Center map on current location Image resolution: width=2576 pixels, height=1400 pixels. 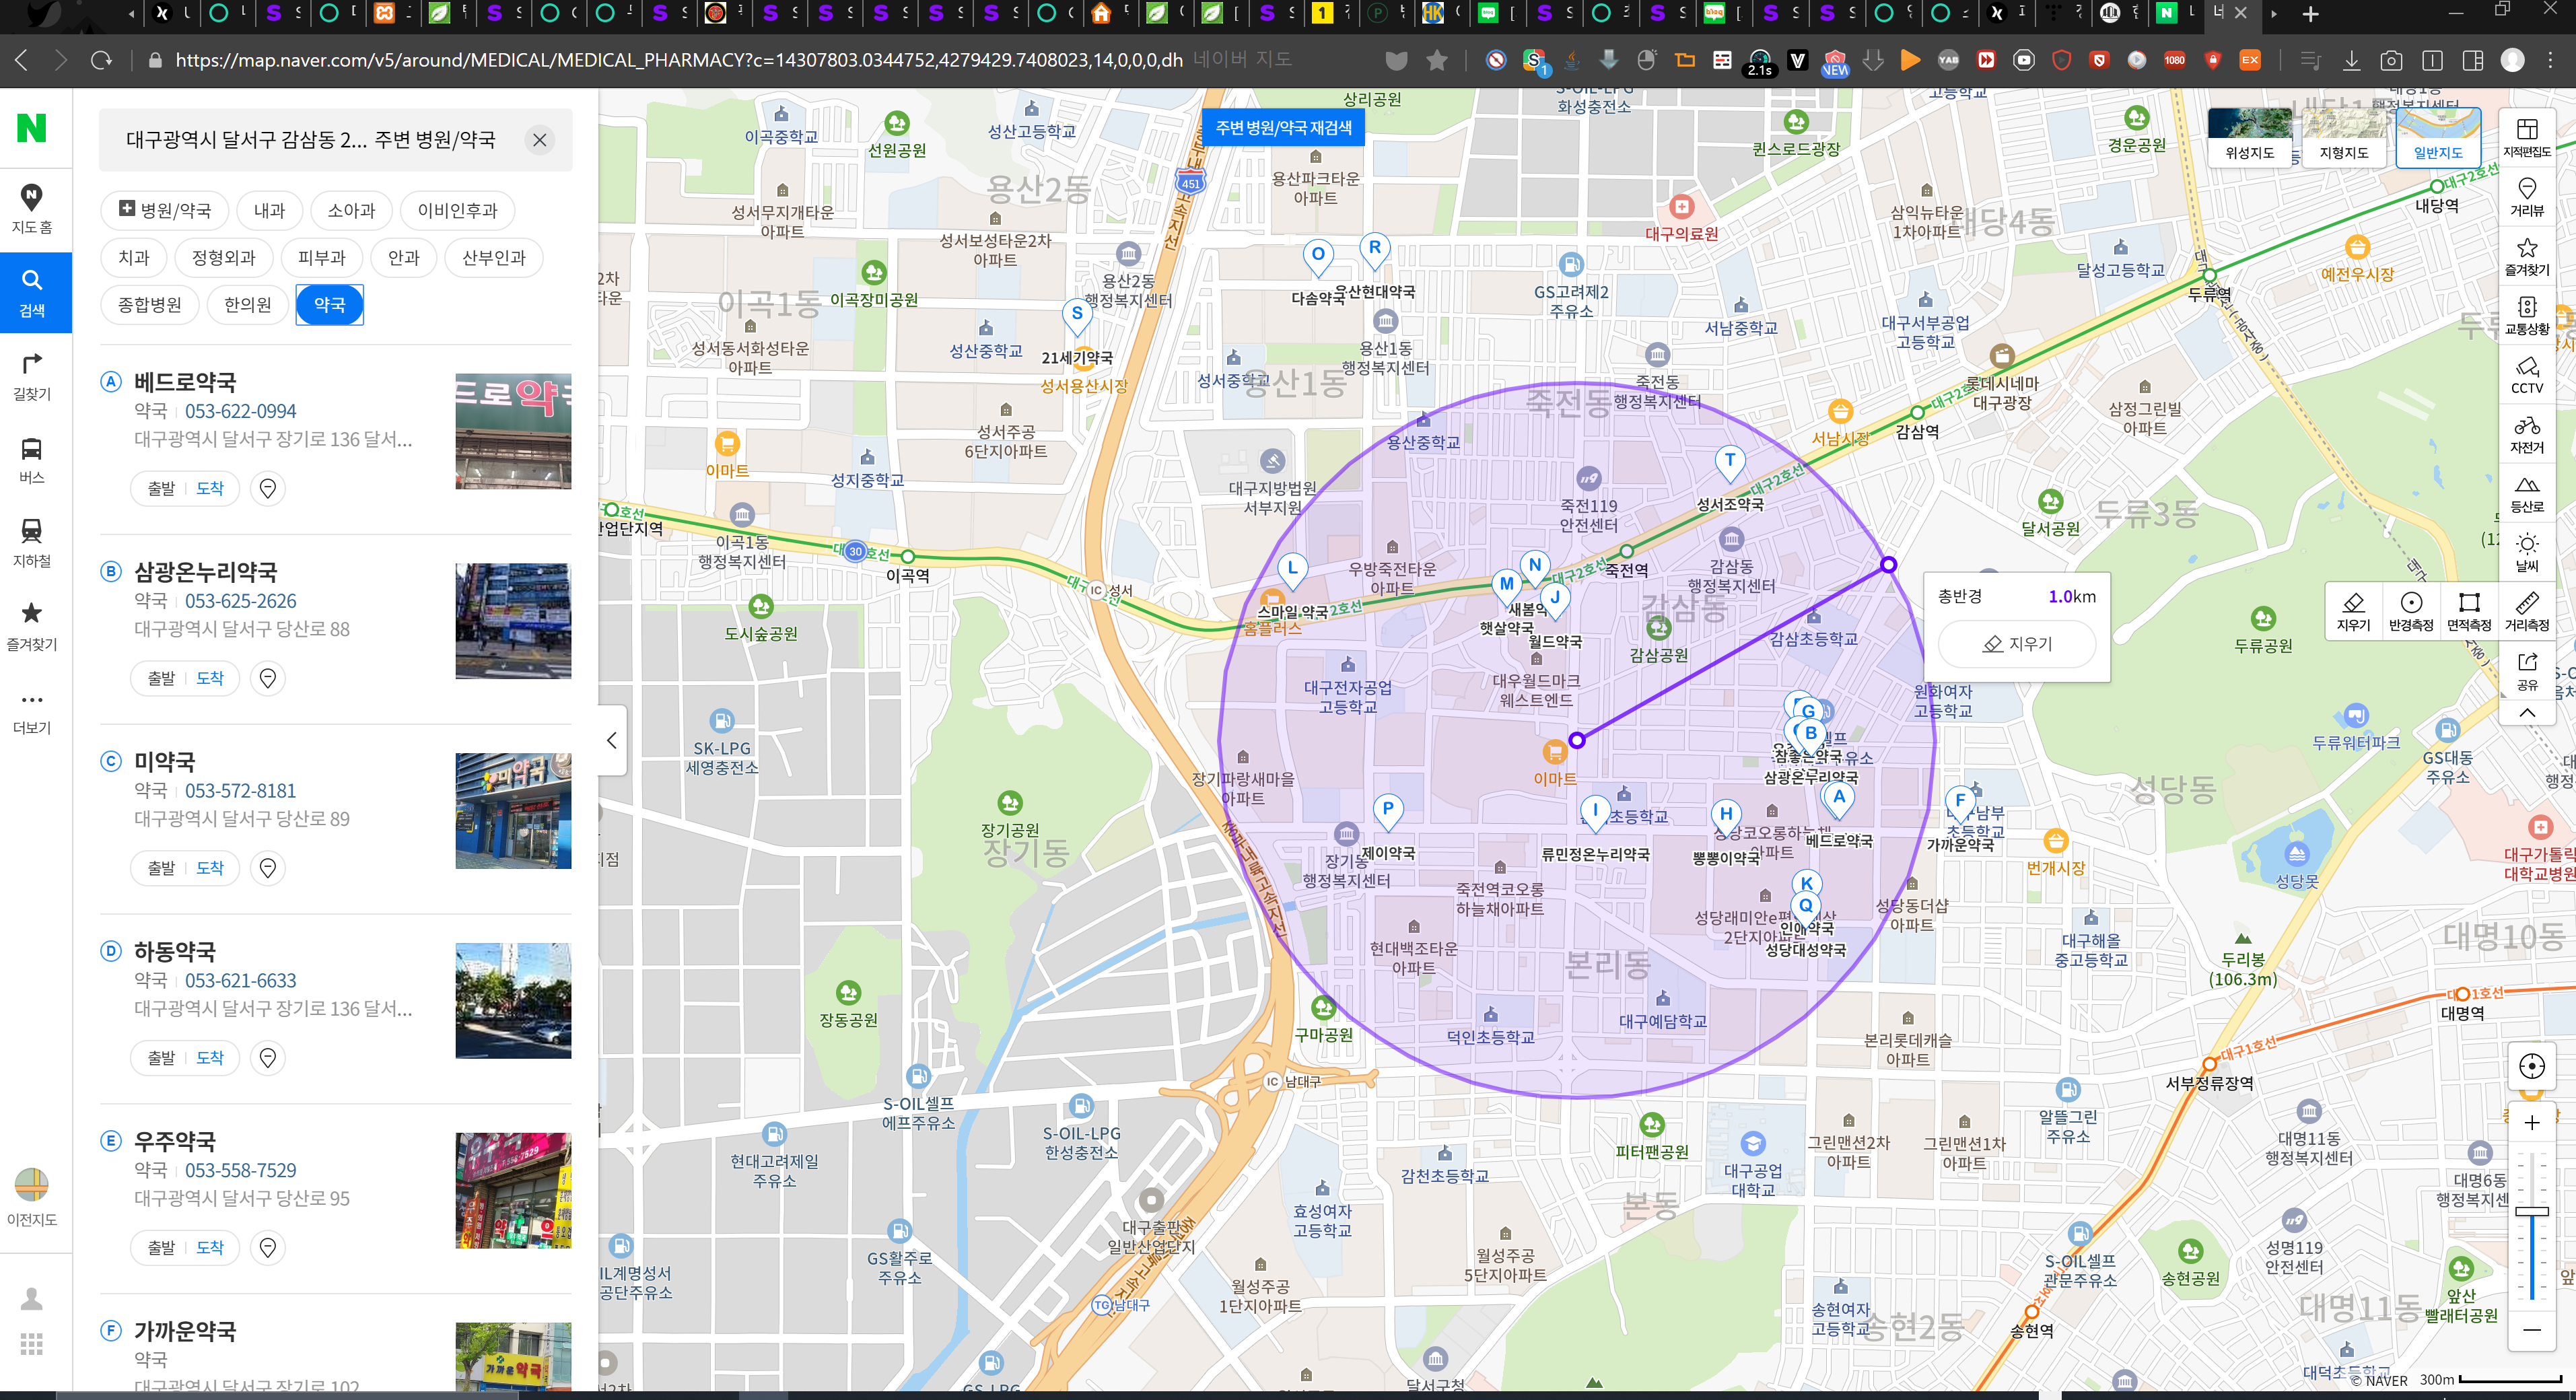pos(2531,1066)
